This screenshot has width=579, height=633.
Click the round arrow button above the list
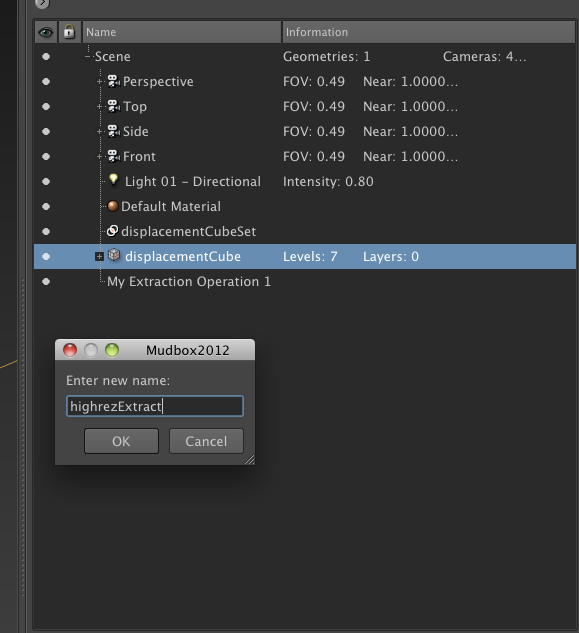pyautogui.click(x=42, y=4)
